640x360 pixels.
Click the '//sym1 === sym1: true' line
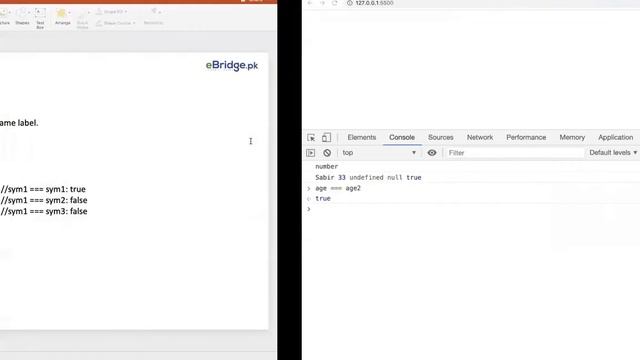(43, 189)
